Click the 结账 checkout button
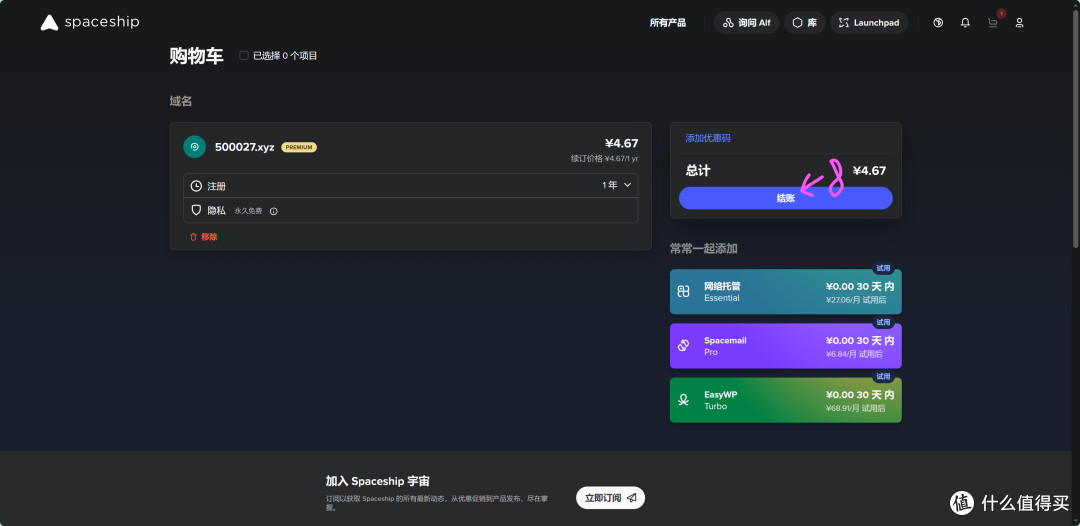1080x526 pixels. tap(786, 198)
